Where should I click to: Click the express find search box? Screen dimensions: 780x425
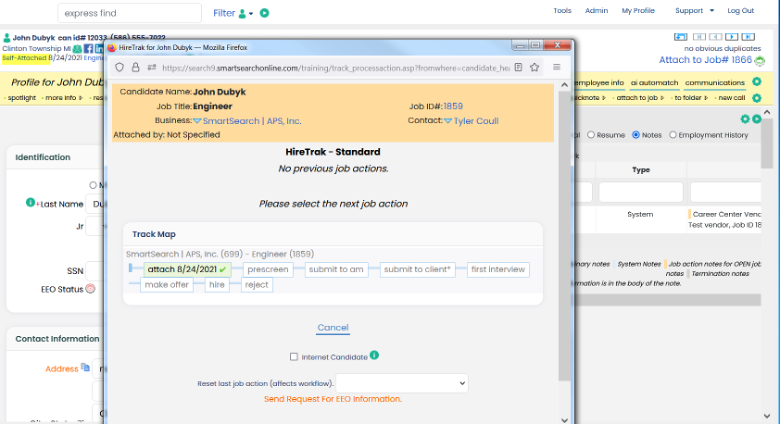(129, 13)
